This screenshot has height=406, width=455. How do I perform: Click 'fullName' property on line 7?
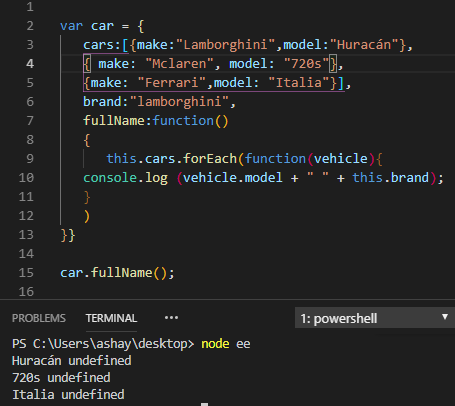[114, 121]
